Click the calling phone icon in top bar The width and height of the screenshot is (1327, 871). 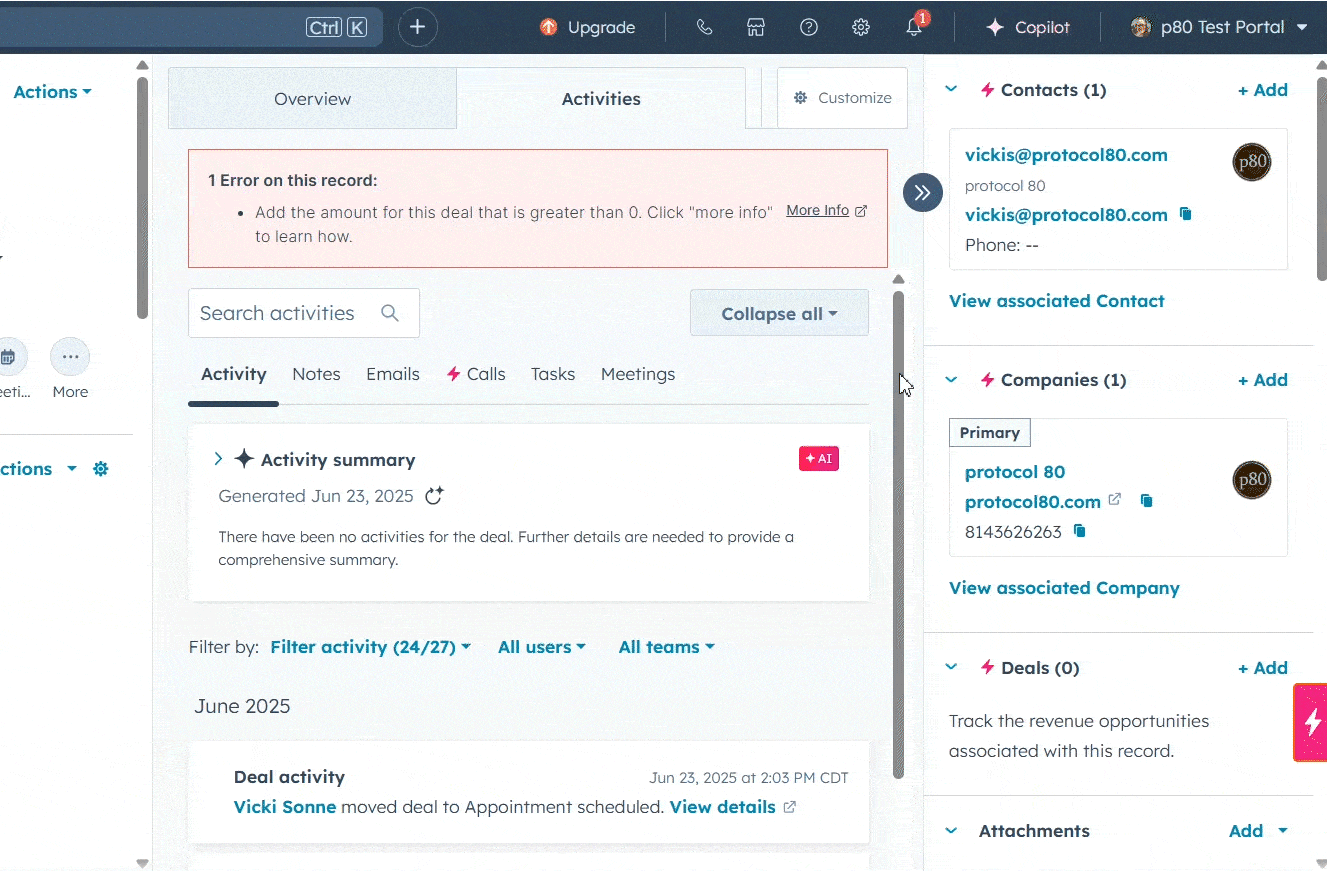(704, 27)
